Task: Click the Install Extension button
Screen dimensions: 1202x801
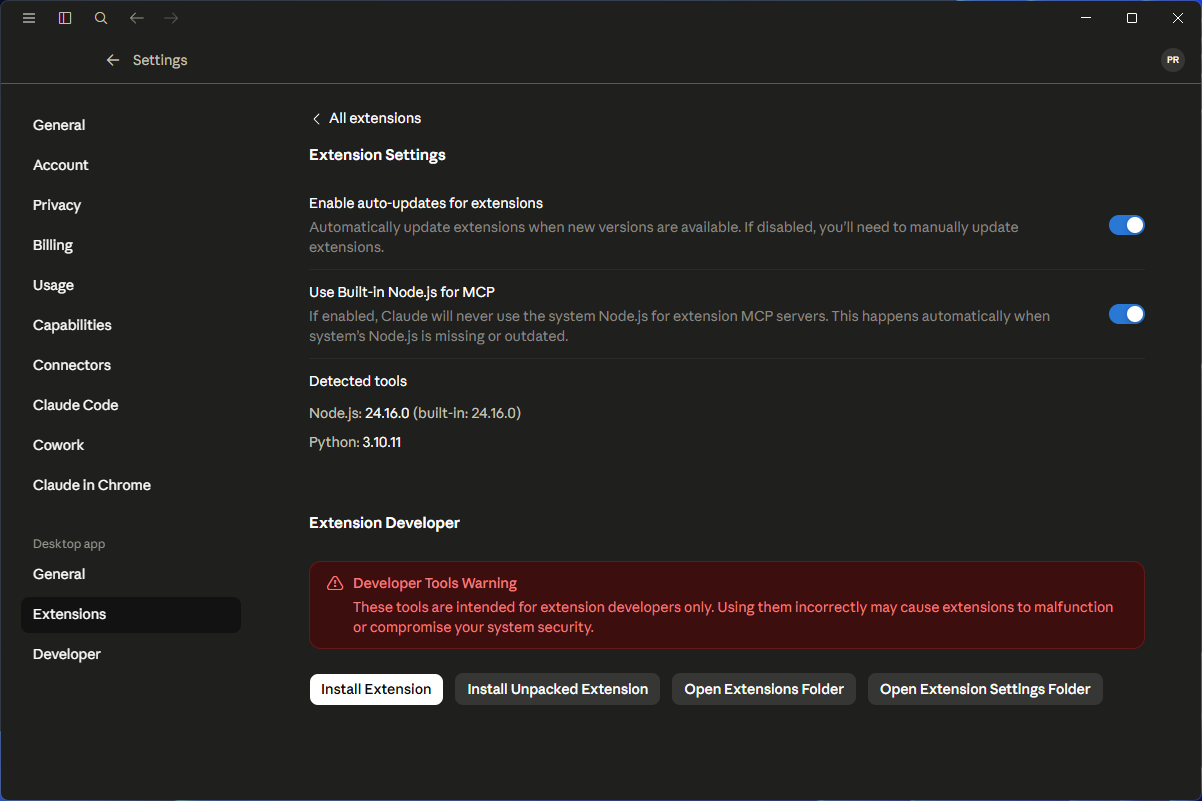Action: coord(376,689)
